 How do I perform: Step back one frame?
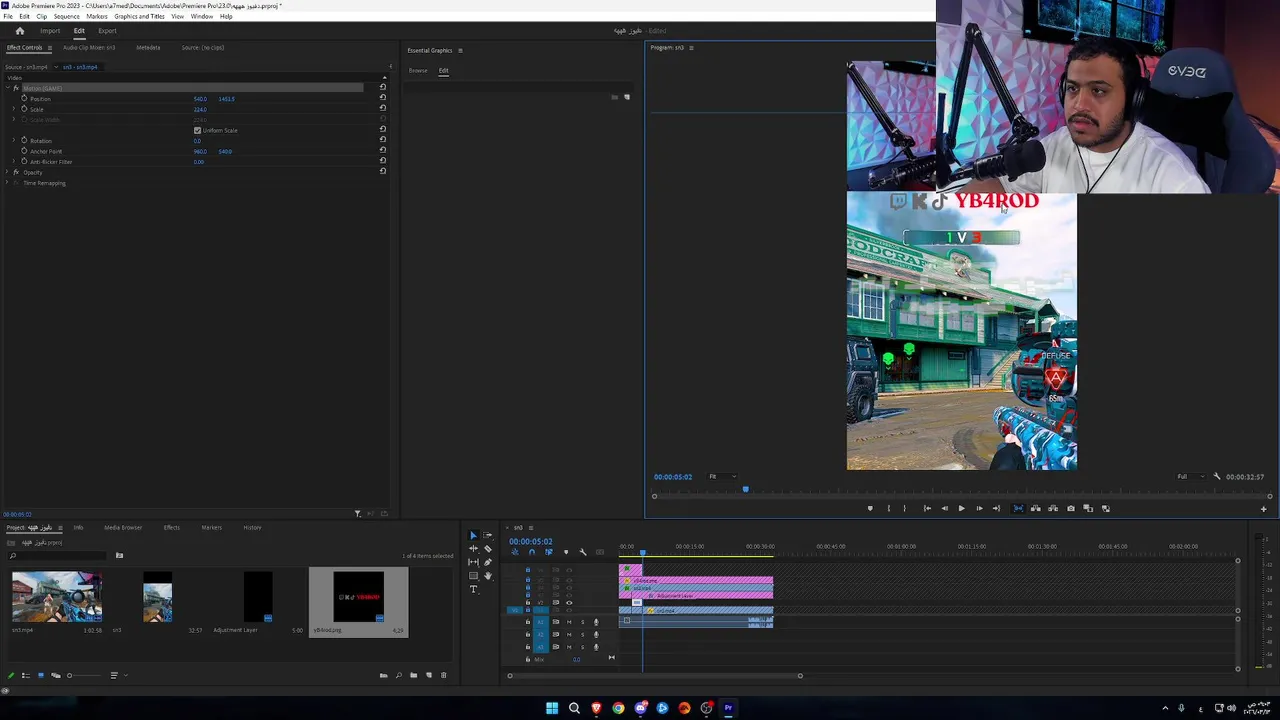944,508
